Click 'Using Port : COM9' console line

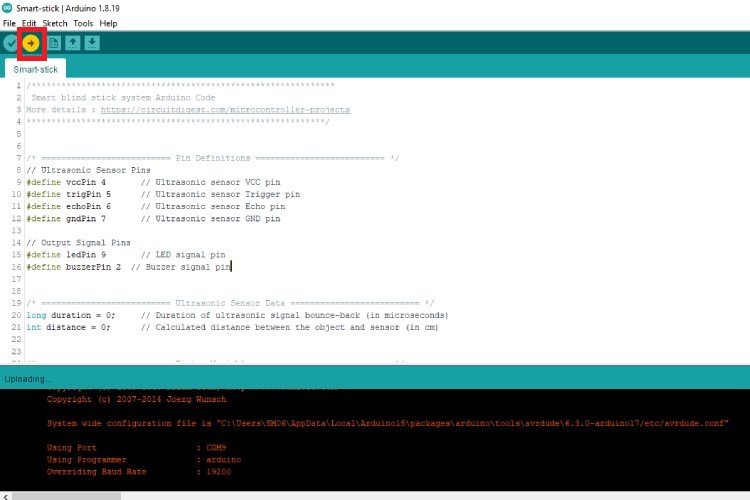point(136,448)
